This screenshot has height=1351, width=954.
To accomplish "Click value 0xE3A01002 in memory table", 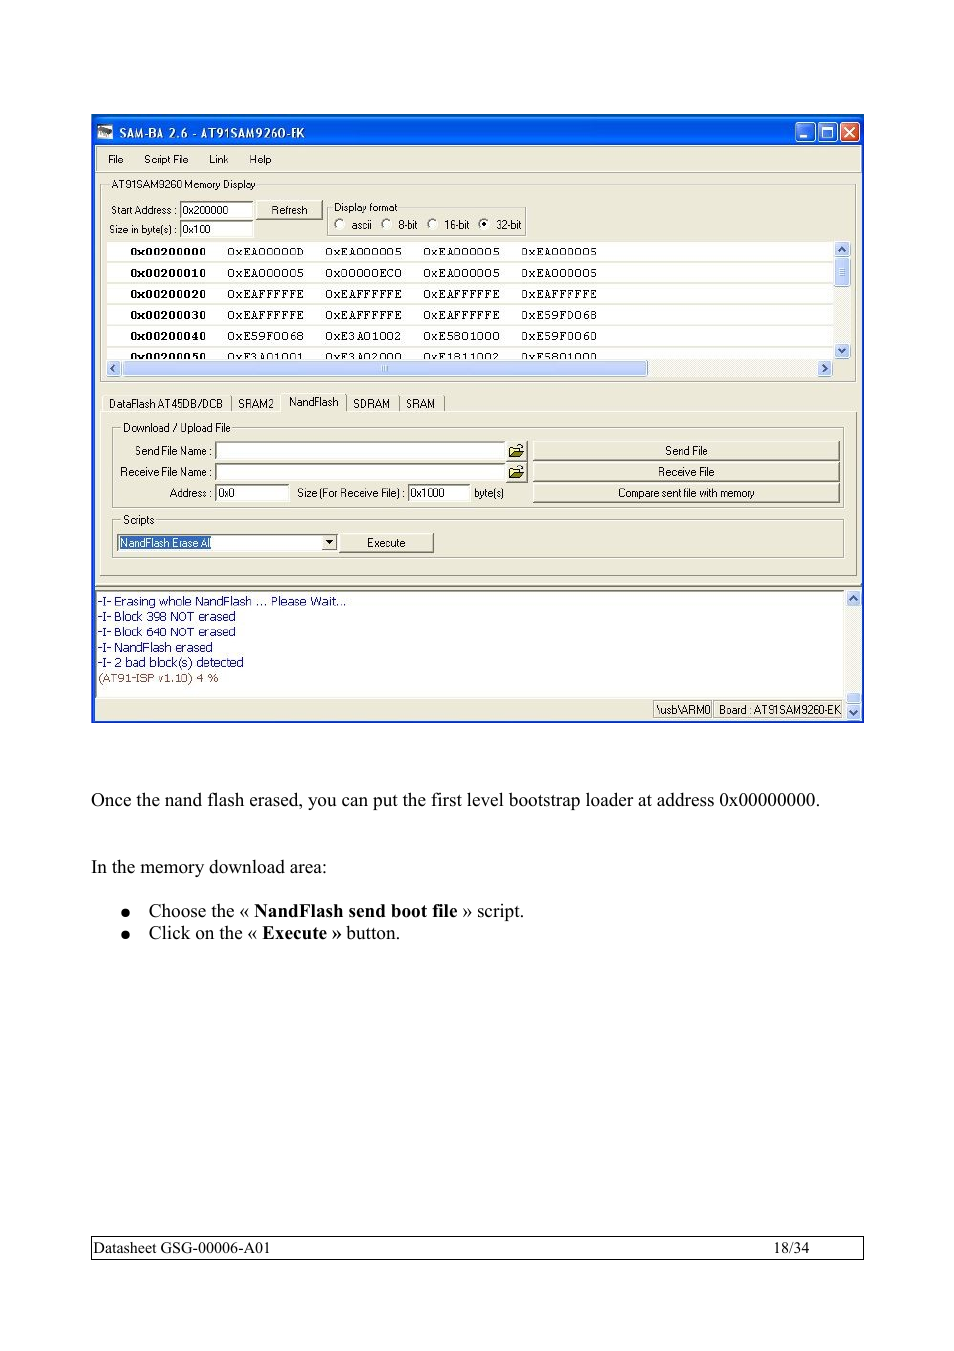I will pos(363,336).
